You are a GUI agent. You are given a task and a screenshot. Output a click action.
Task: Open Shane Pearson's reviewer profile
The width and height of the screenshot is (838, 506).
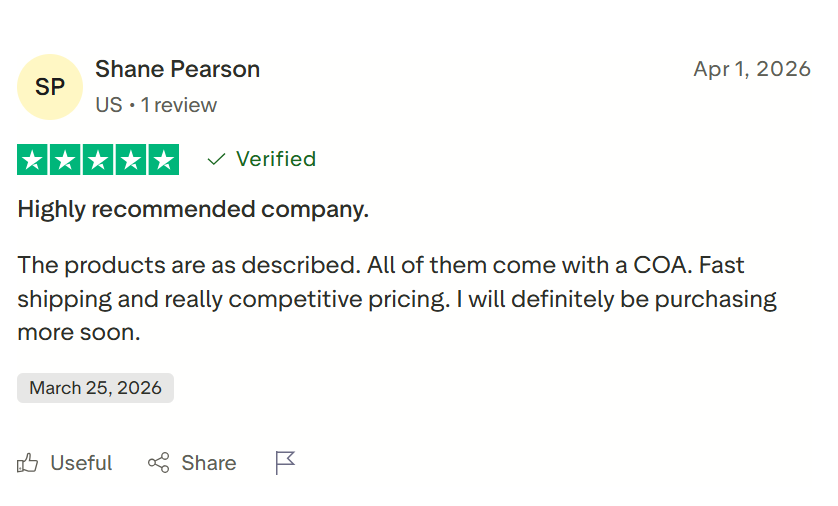(x=177, y=70)
